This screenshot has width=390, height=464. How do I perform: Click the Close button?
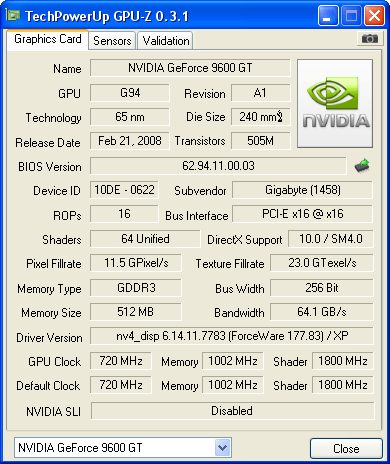pos(346,448)
